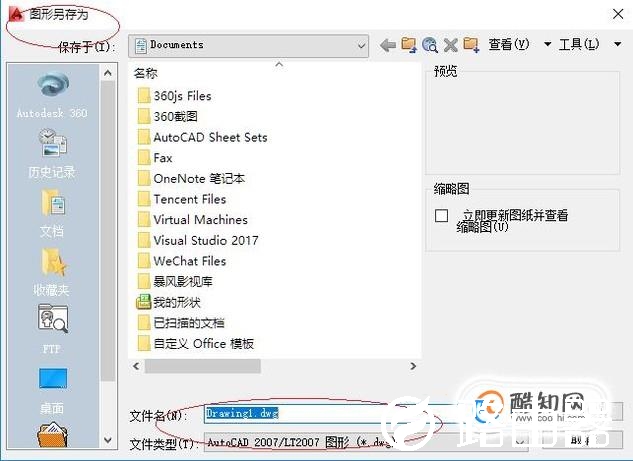Toggle 立即更新图纸并查看缩略图 checkbox
The height and width of the screenshot is (461, 633).
click(441, 216)
